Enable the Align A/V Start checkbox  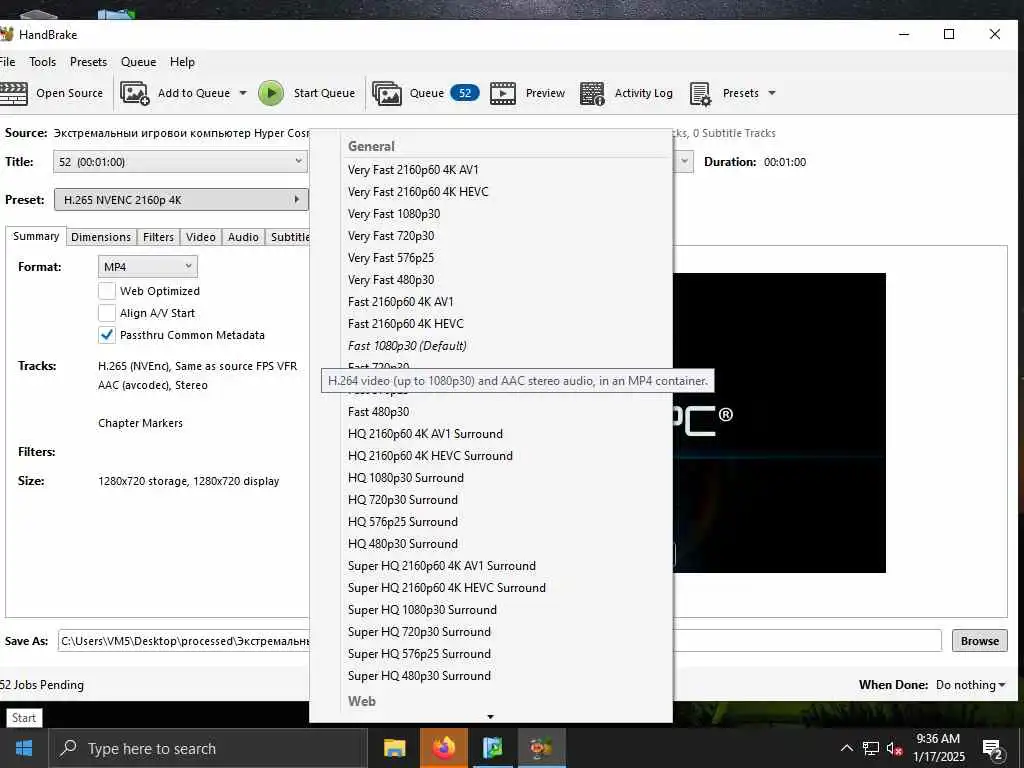tap(106, 313)
